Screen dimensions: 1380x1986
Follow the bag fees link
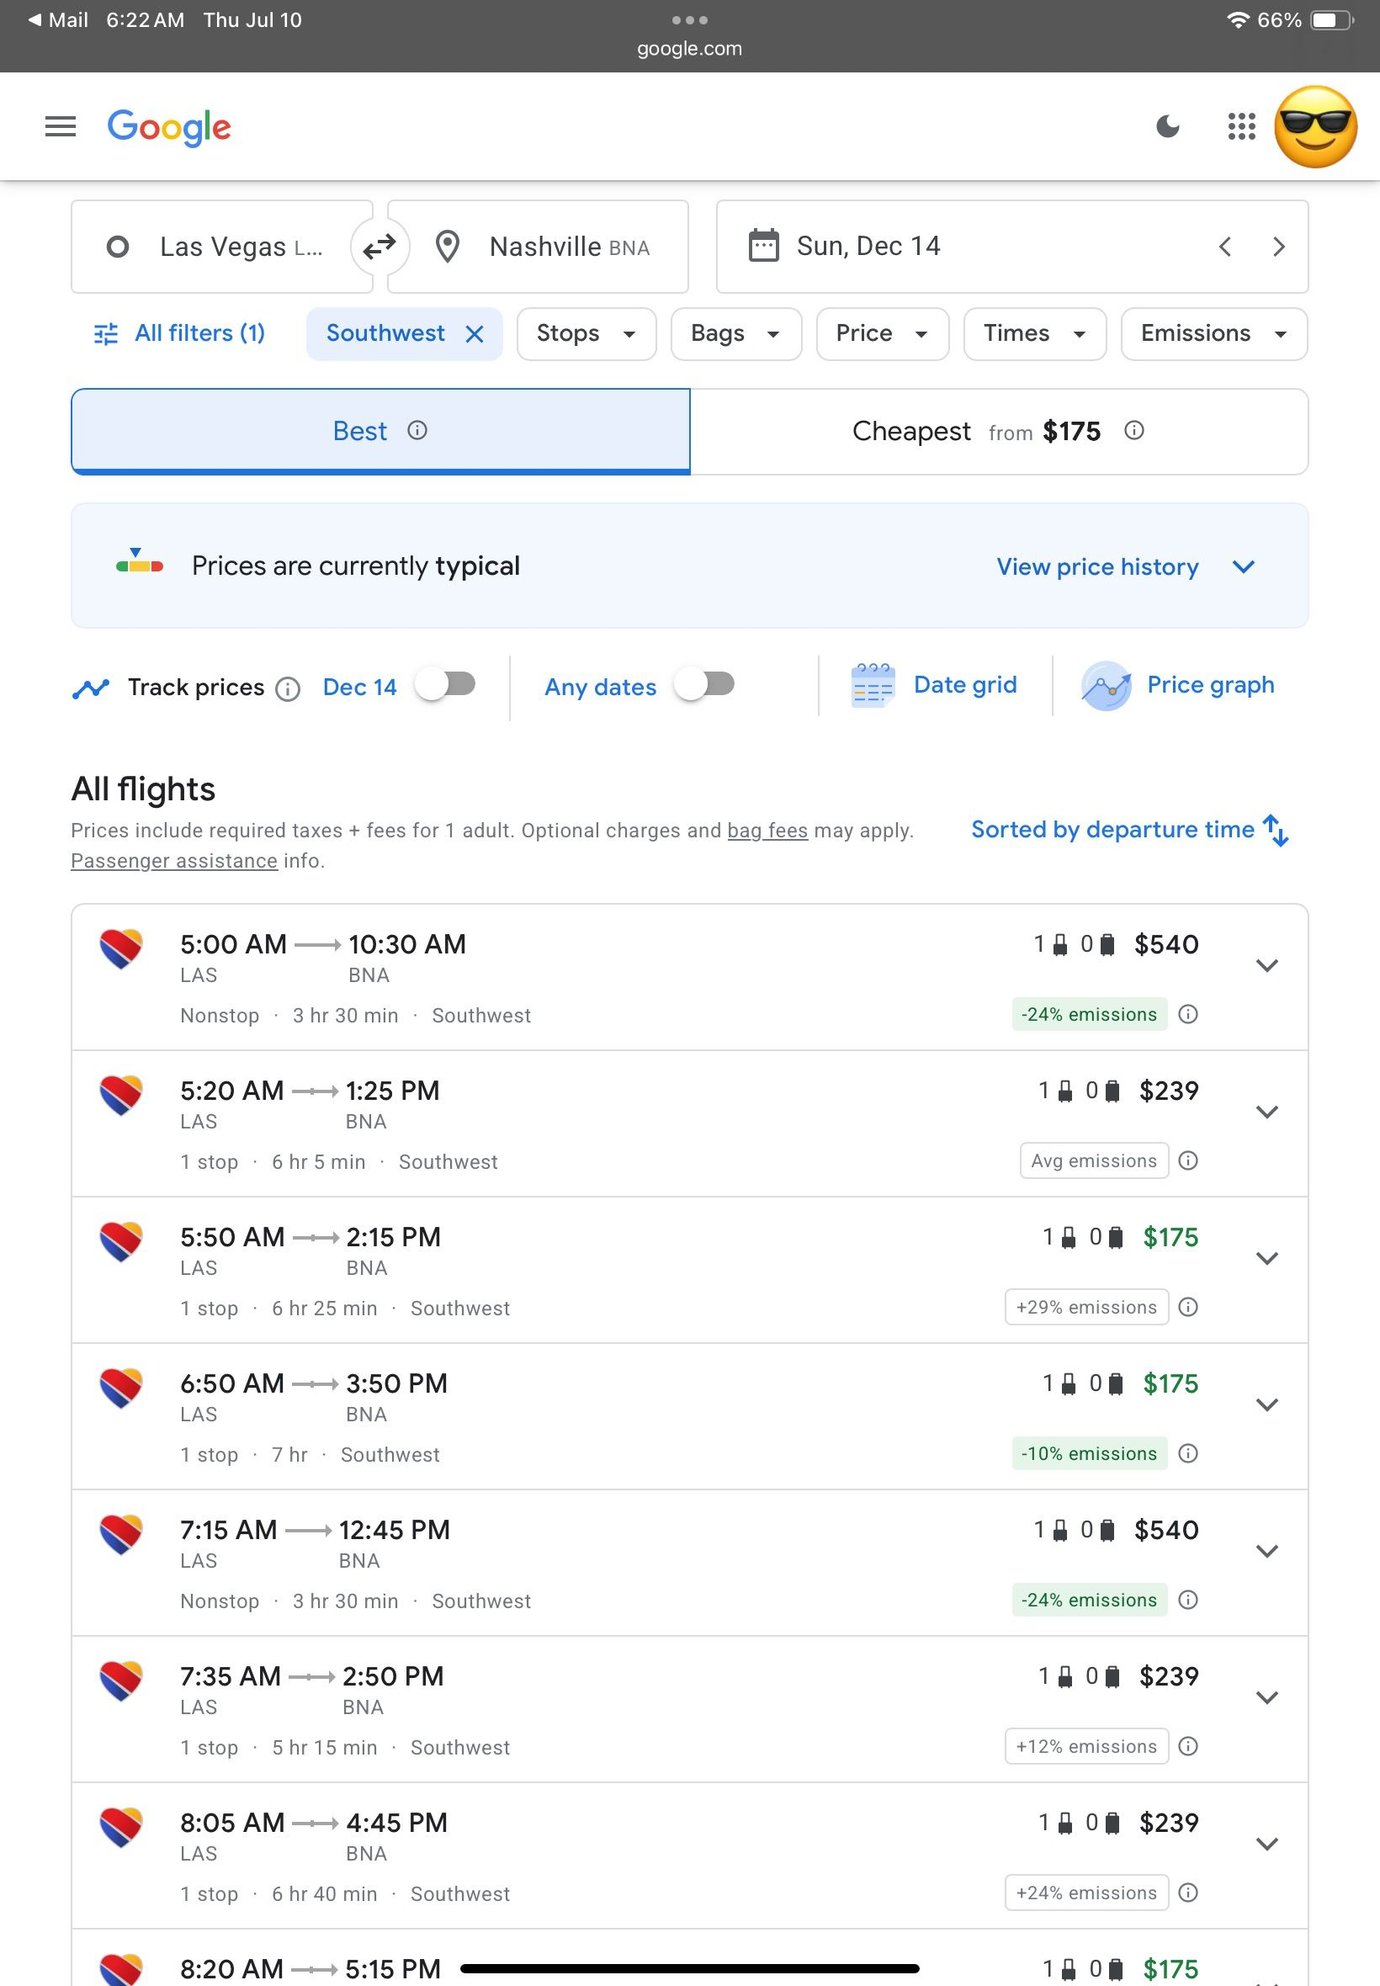767,831
